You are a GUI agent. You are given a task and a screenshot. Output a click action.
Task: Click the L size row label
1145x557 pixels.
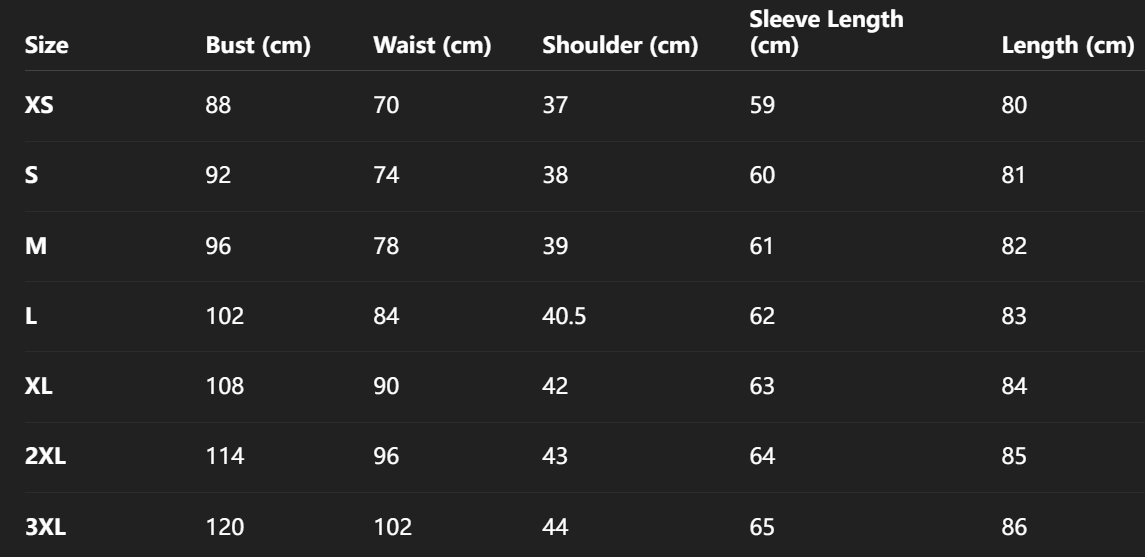tap(30, 315)
